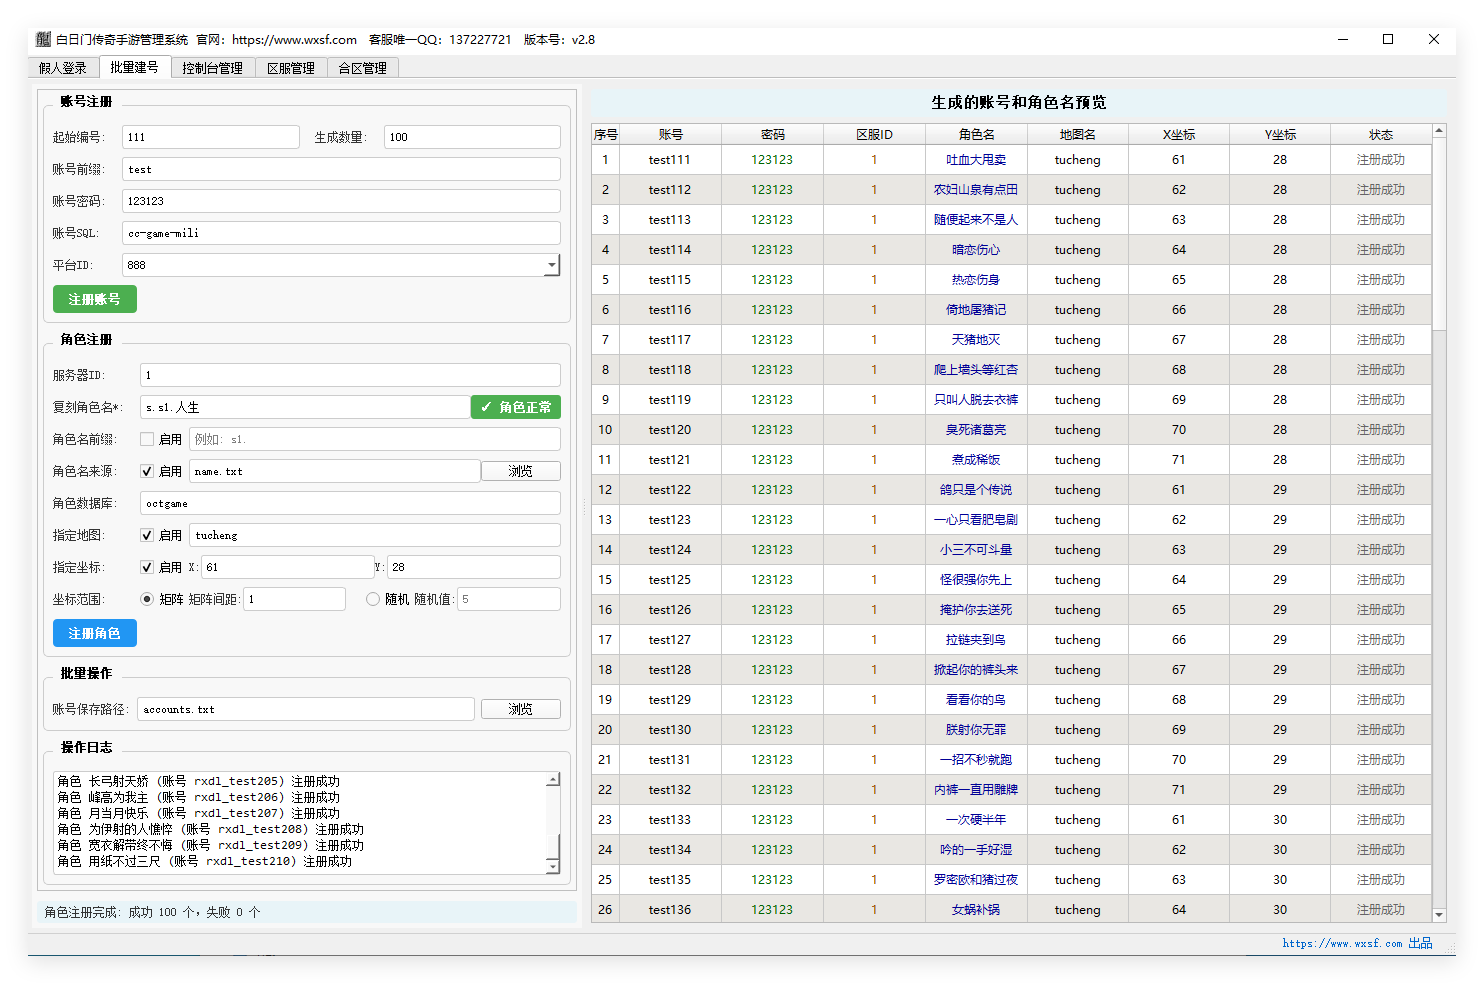
Task: Open the 区服管理 tab
Action: pos(290,68)
